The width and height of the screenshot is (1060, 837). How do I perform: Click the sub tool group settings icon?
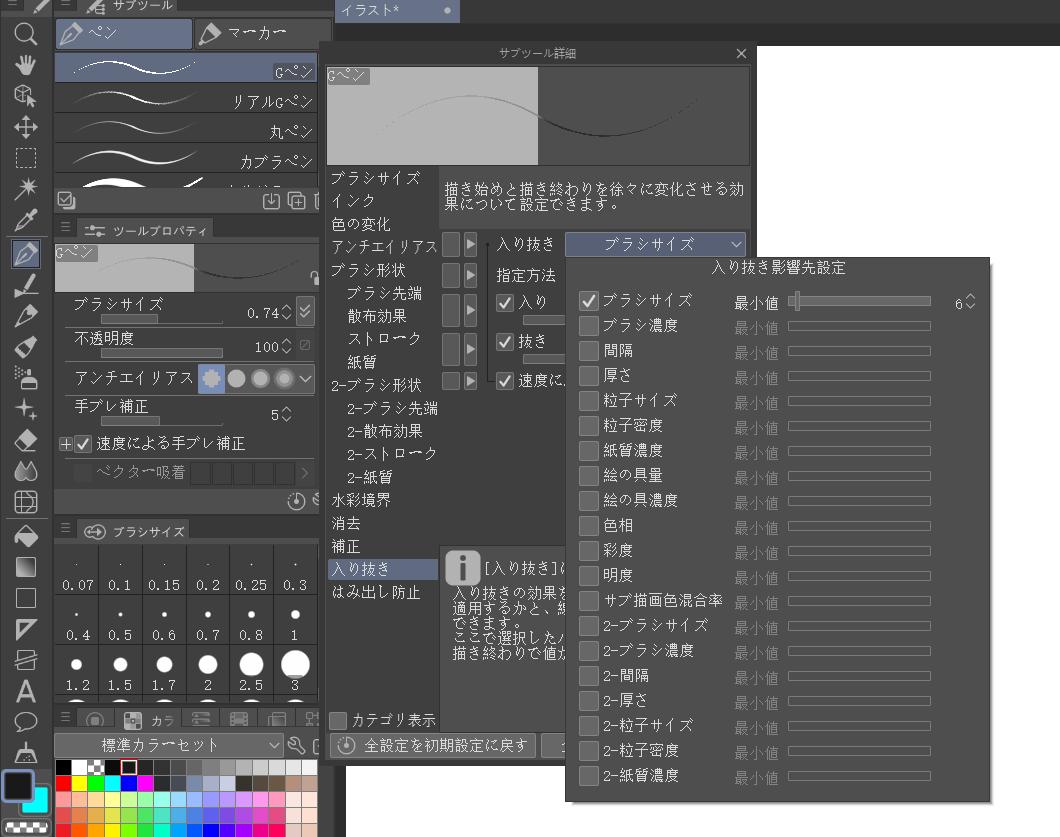(66, 200)
